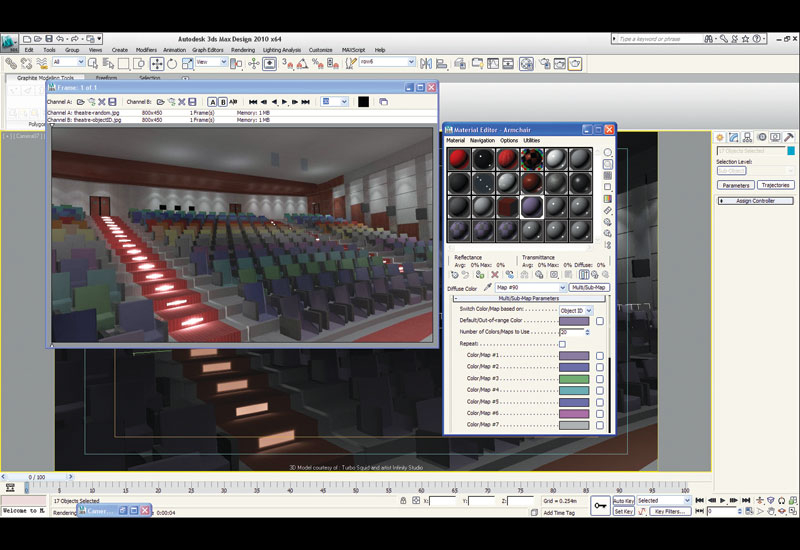Image resolution: width=800 pixels, height=550 pixels.
Task: Open the row6 named selection dropdown
Action: (387, 62)
